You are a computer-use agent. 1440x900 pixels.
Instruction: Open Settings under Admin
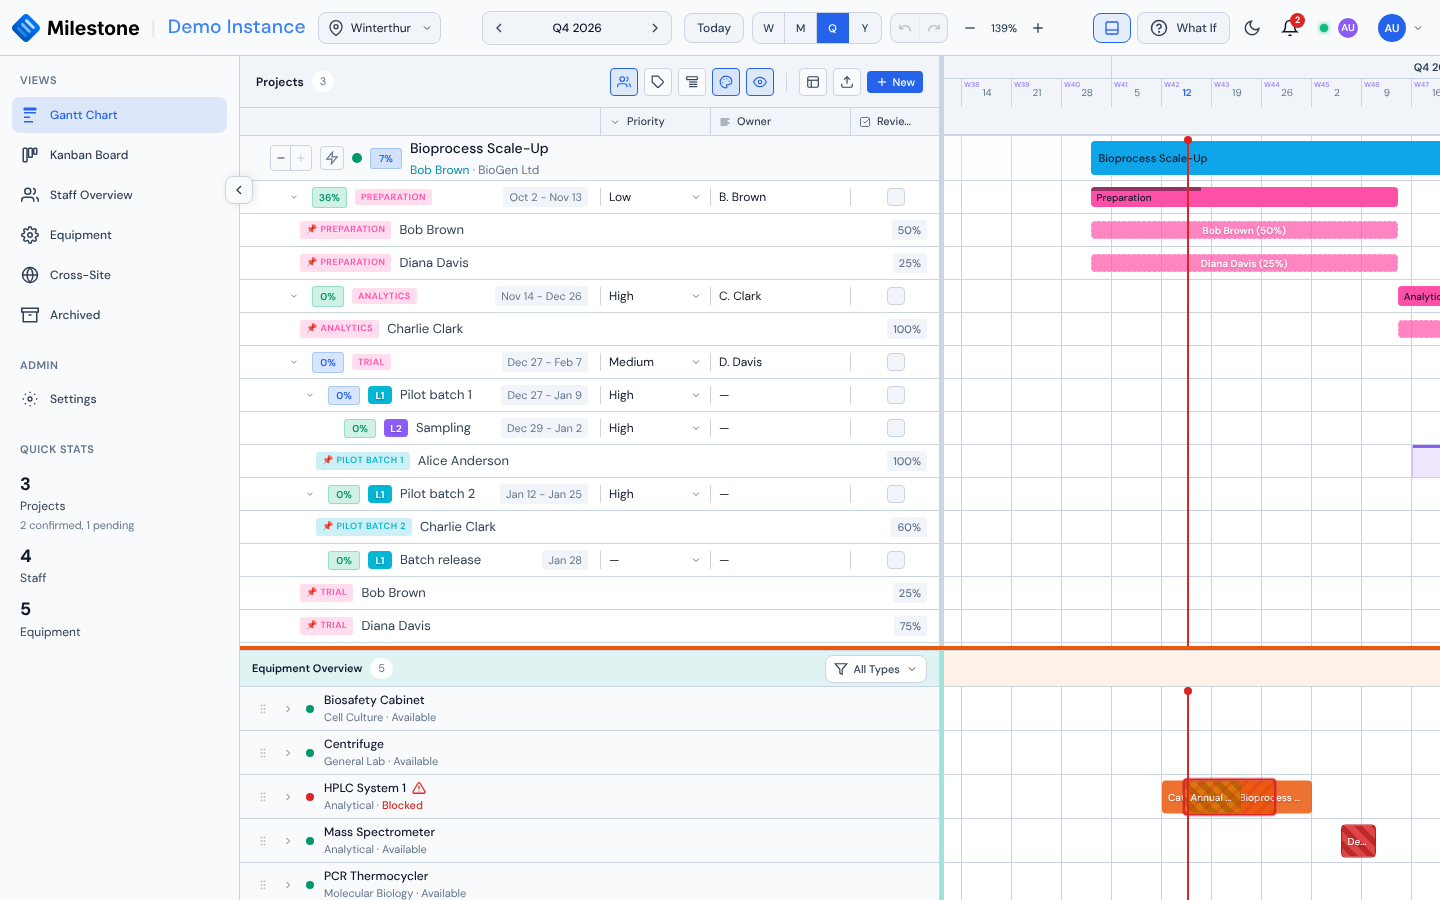pyautogui.click(x=119, y=399)
